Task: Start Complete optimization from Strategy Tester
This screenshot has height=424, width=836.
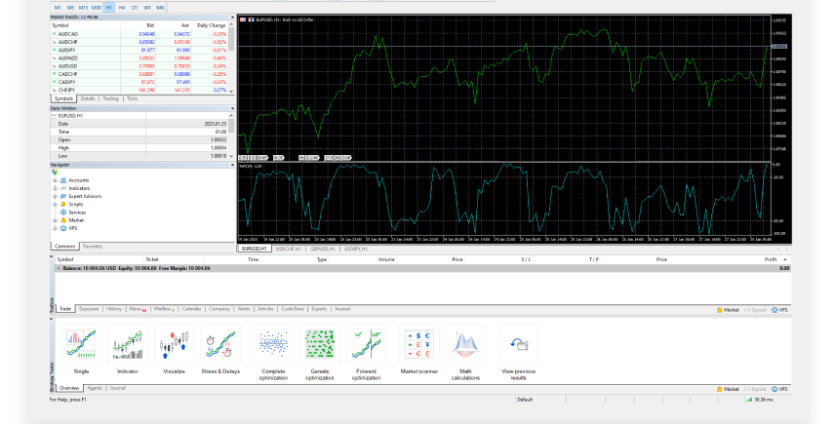Action: coord(273,345)
